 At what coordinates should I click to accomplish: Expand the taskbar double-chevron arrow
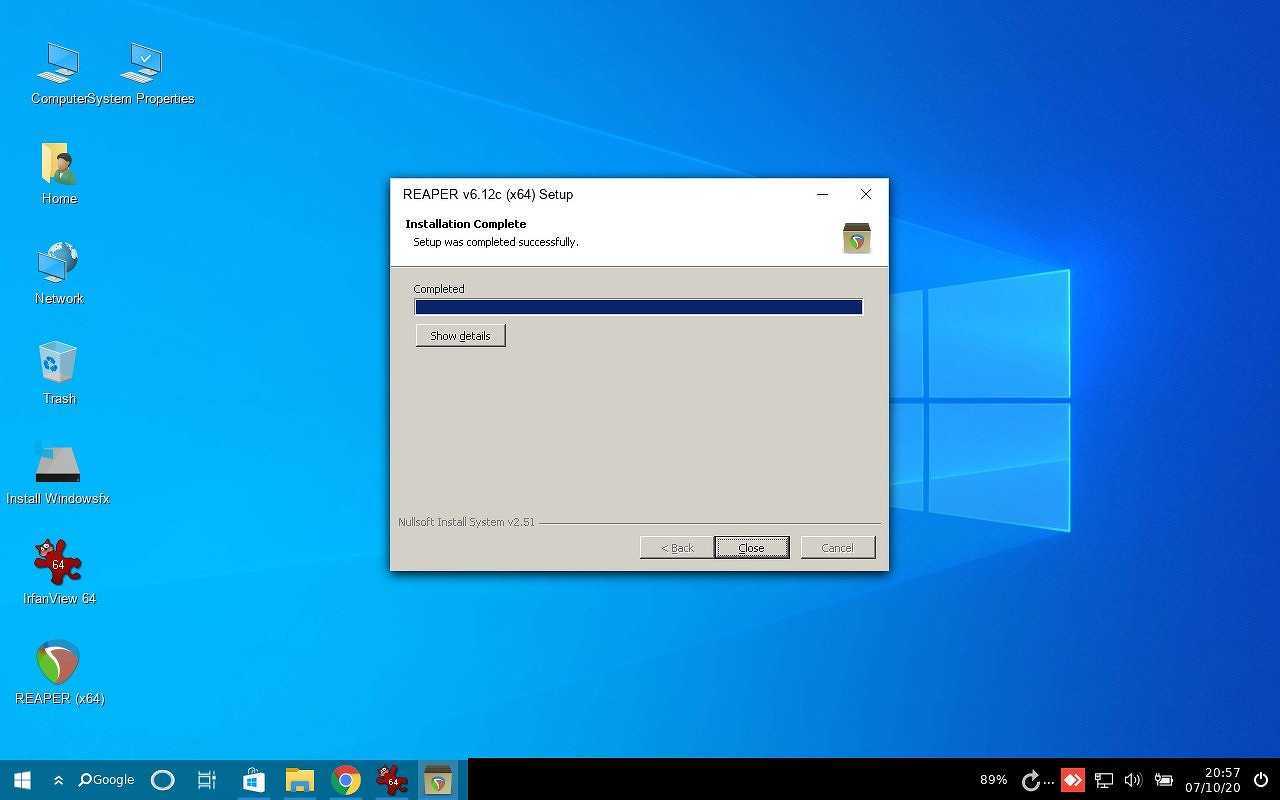pyautogui.click(x=58, y=780)
